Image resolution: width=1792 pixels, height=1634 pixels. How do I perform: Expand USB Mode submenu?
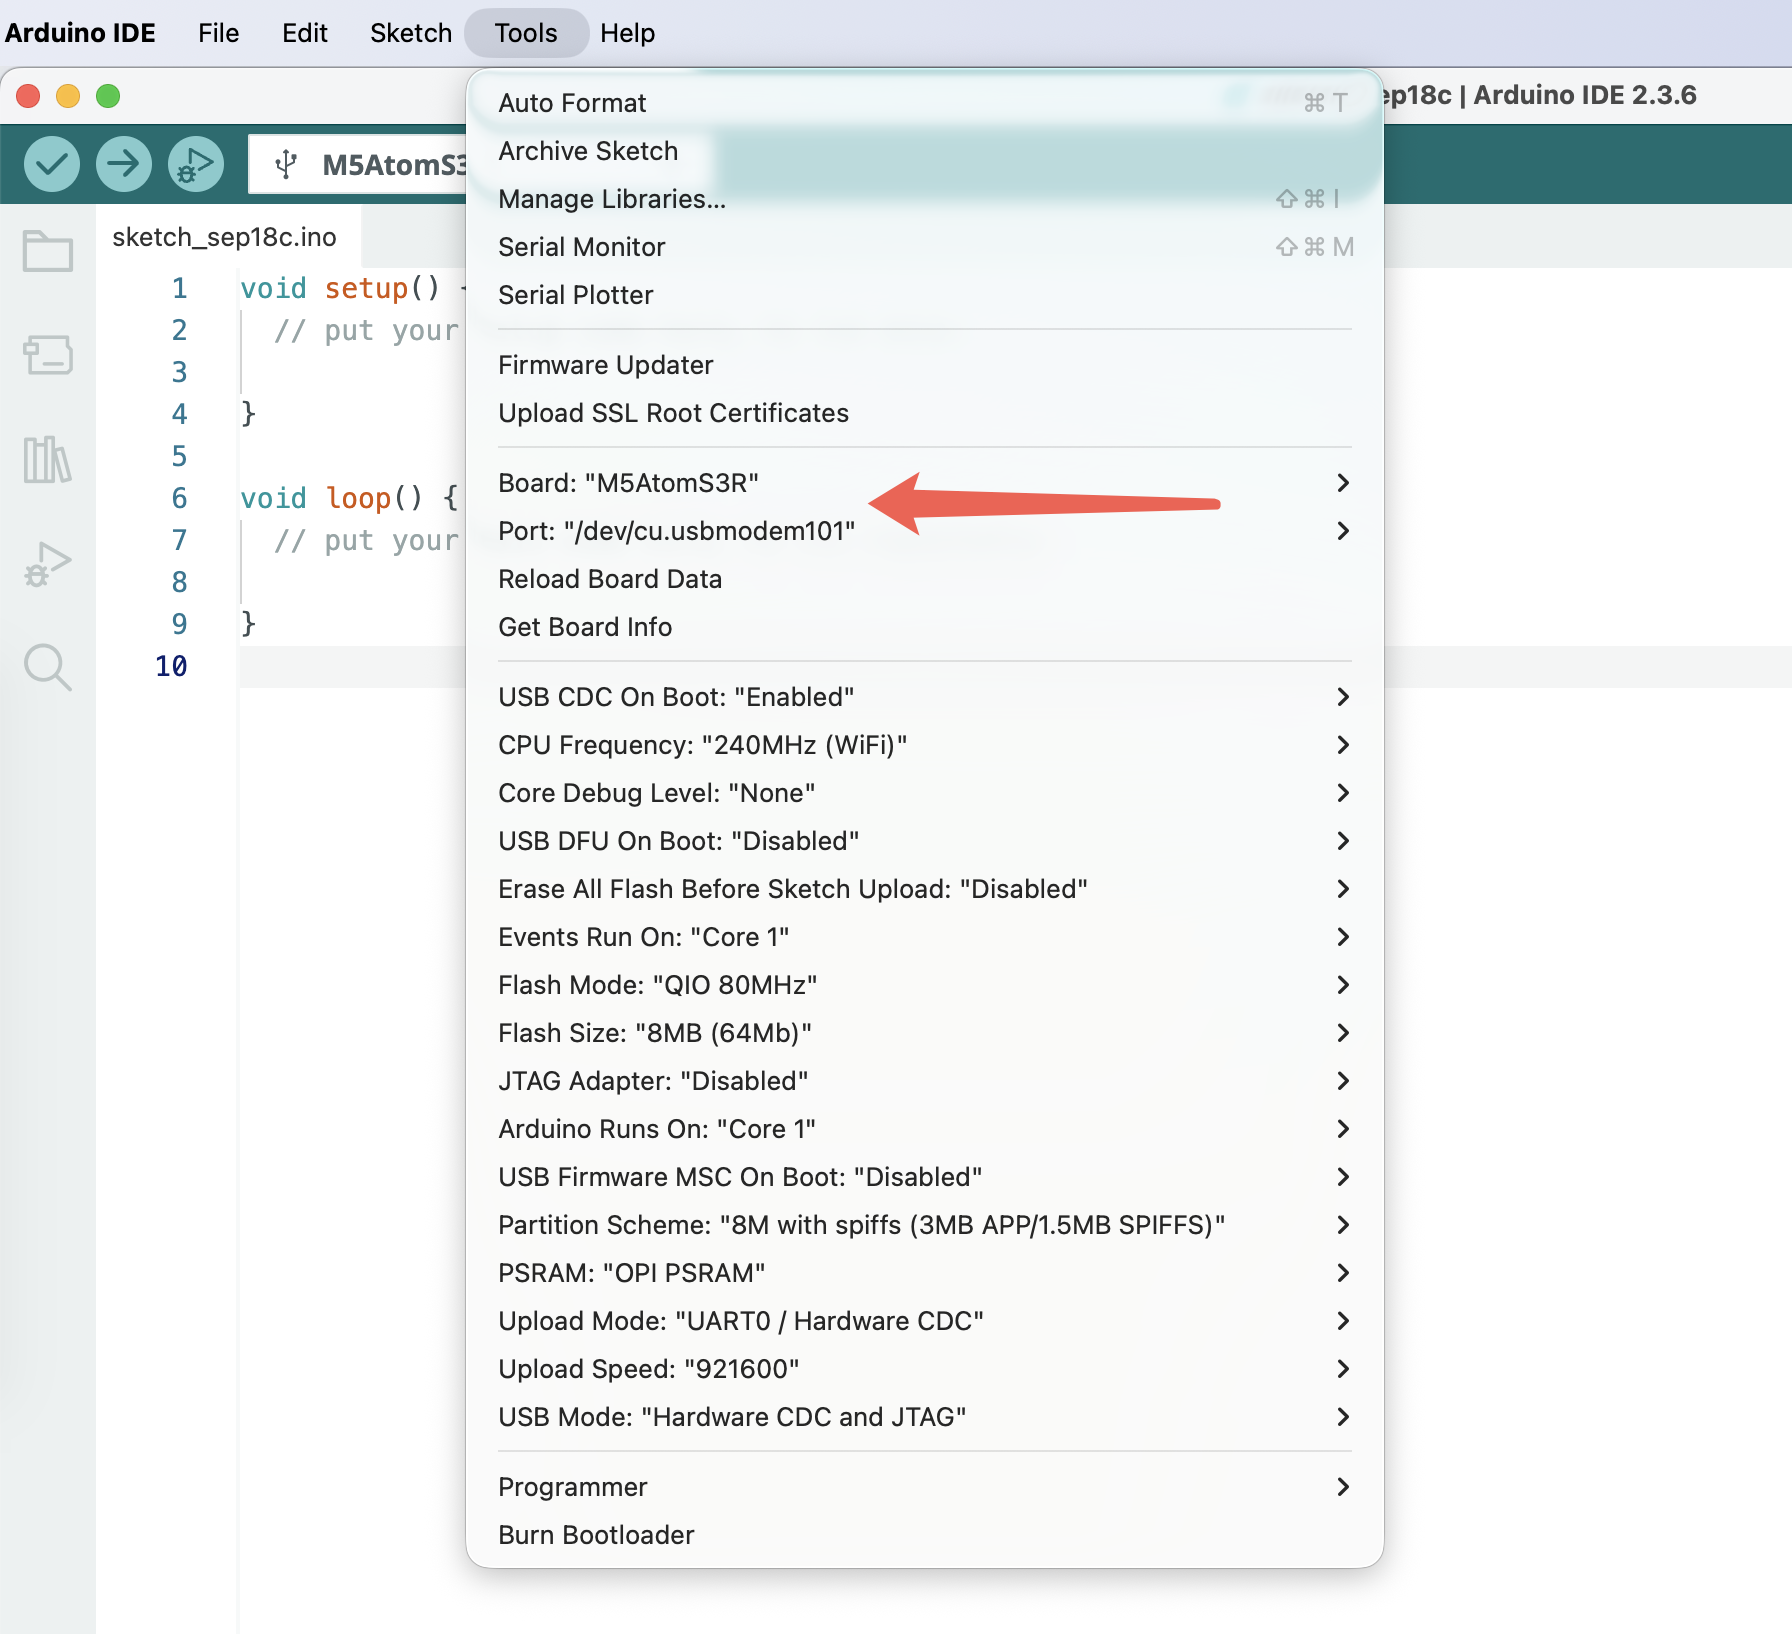click(925, 1417)
